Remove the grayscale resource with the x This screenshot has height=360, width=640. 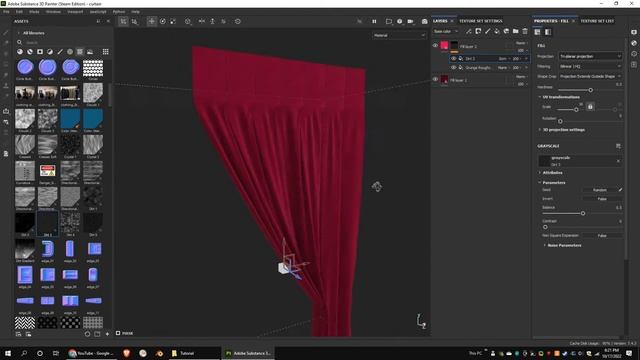pos(618,161)
